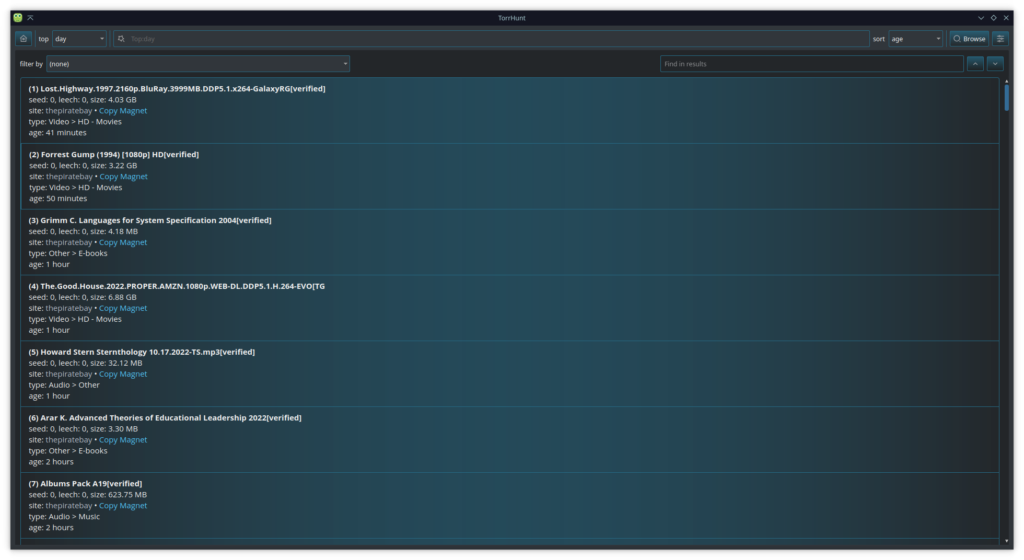Jump to next match with down arrow
The width and height of the screenshot is (1024, 560).
click(995, 64)
